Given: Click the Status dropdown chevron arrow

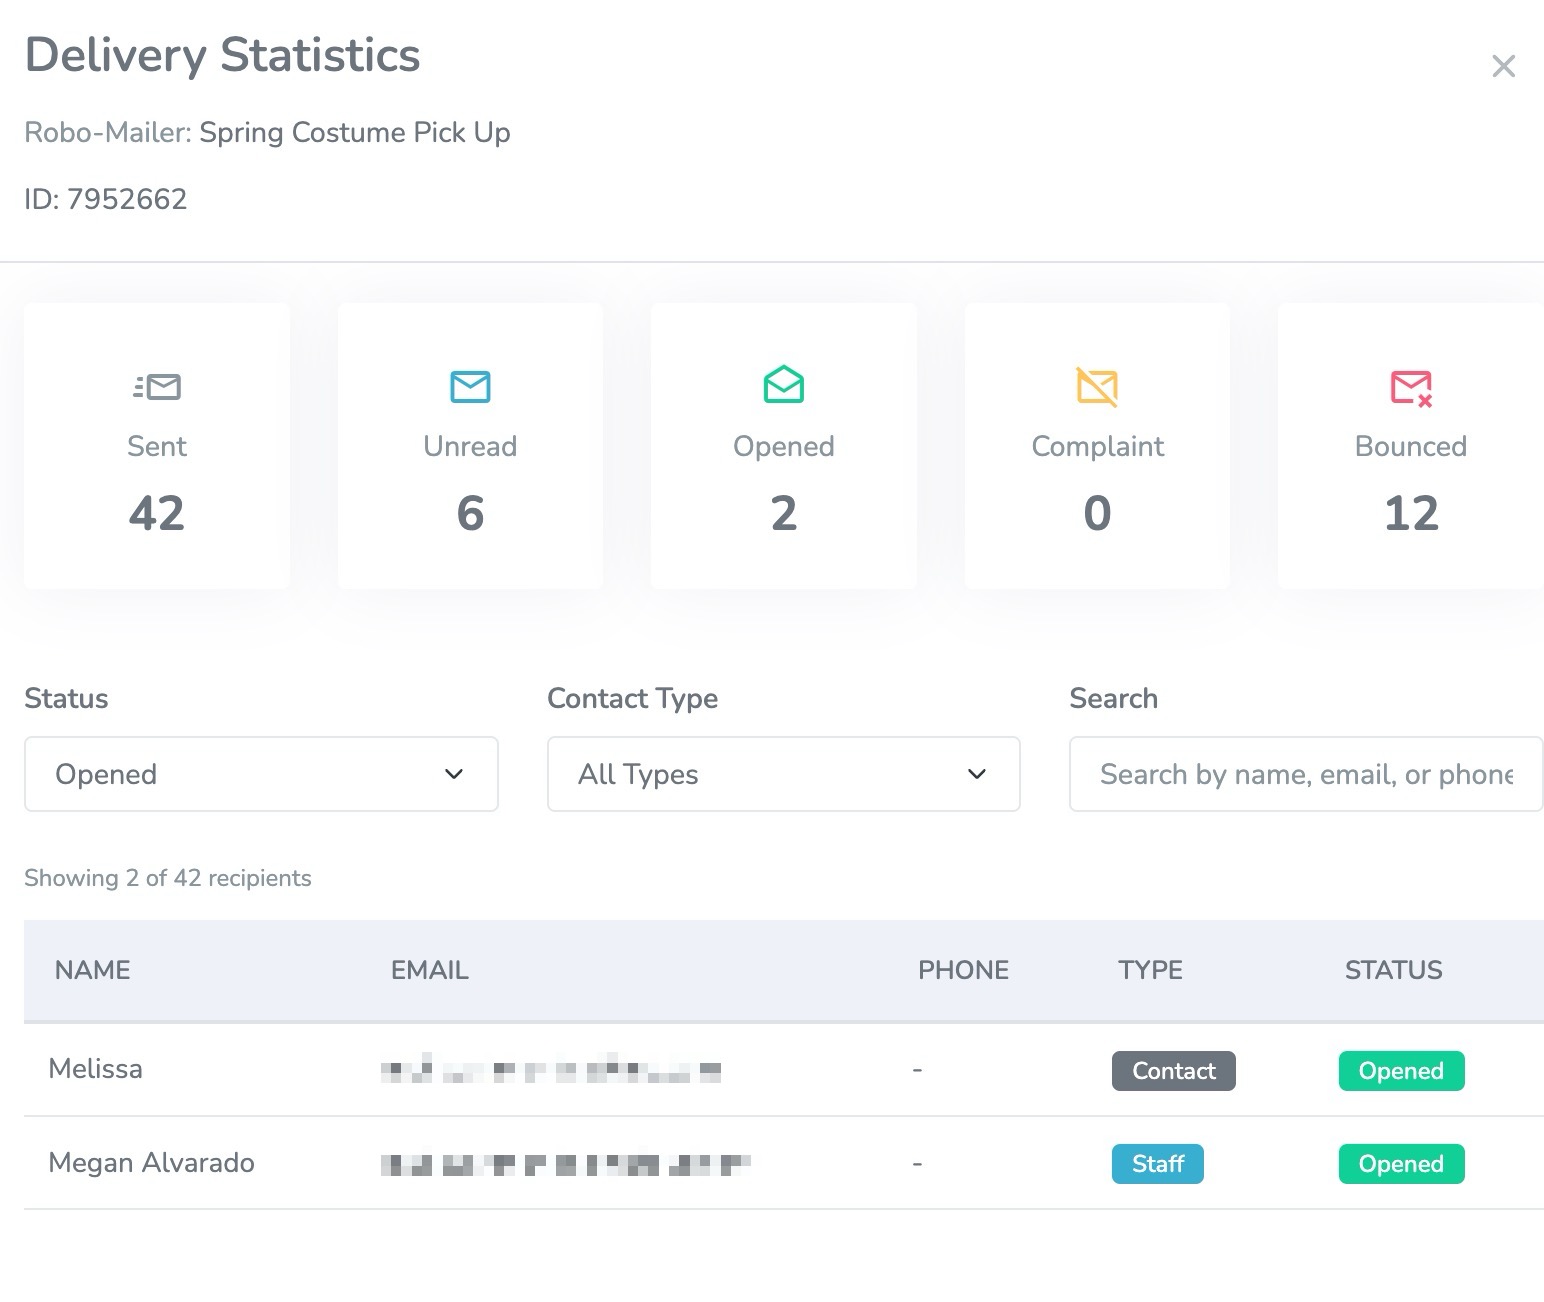Looking at the screenshot, I should 454,774.
